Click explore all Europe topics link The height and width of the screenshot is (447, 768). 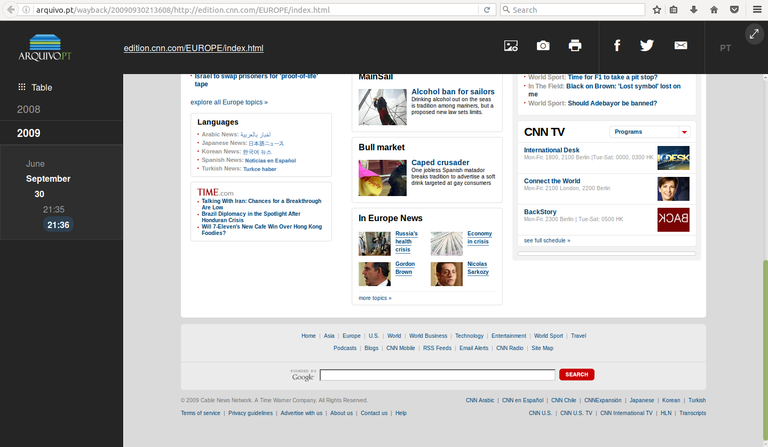(x=229, y=102)
